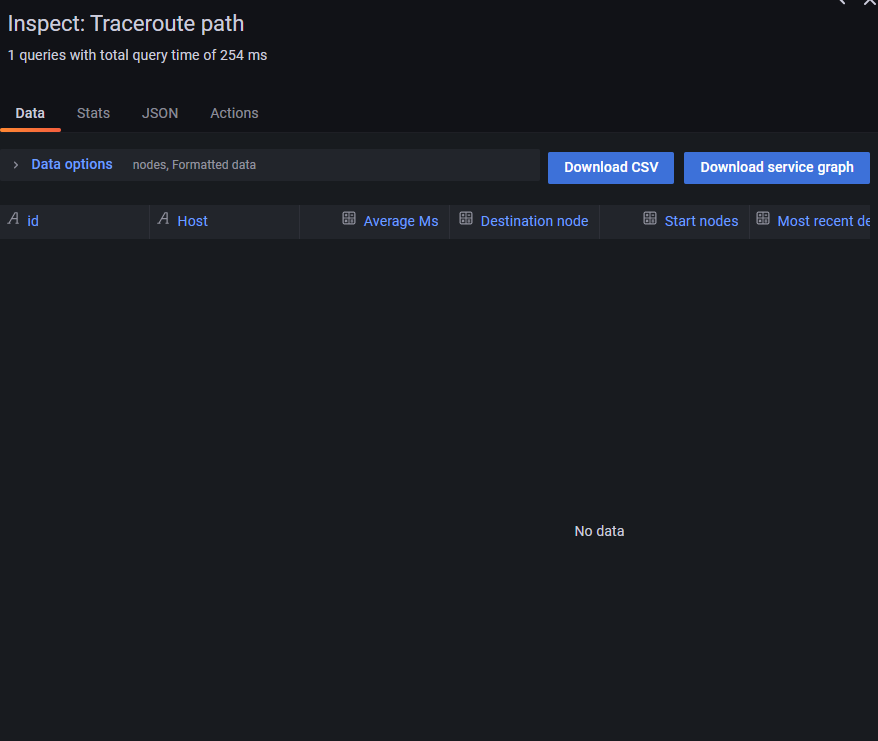Toggle sorting on the Host column
This screenshot has height=741, width=878.
pos(192,220)
